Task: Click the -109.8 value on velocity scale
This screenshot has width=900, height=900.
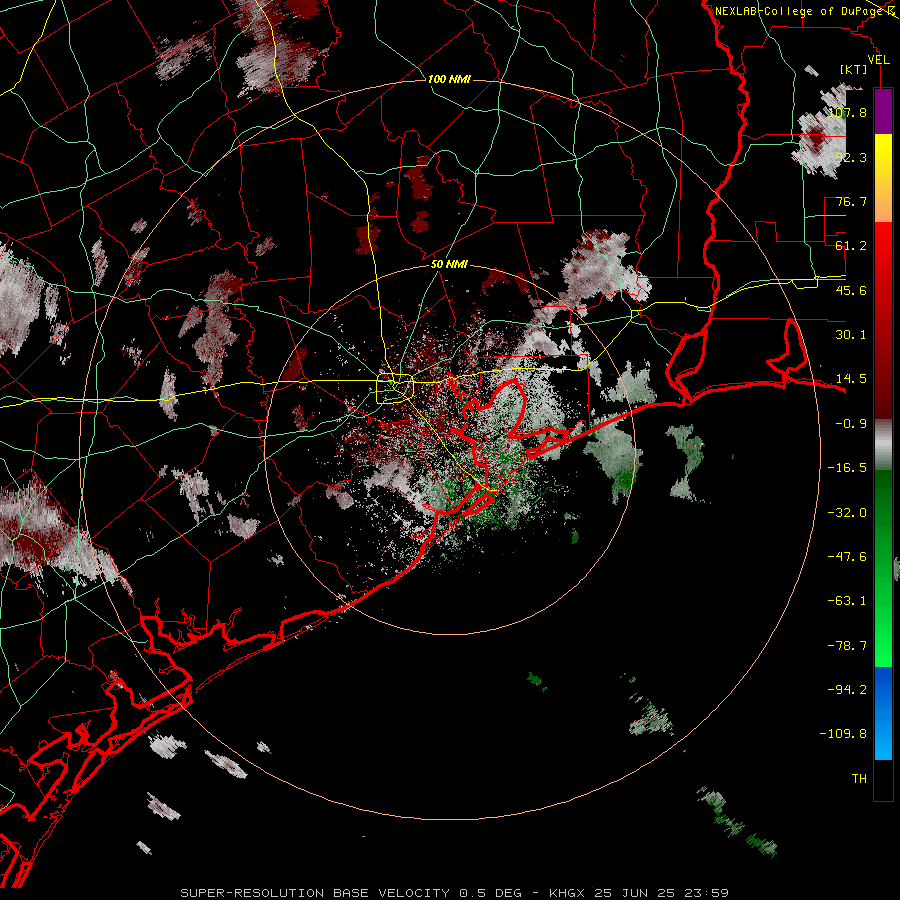Action: coord(843,734)
